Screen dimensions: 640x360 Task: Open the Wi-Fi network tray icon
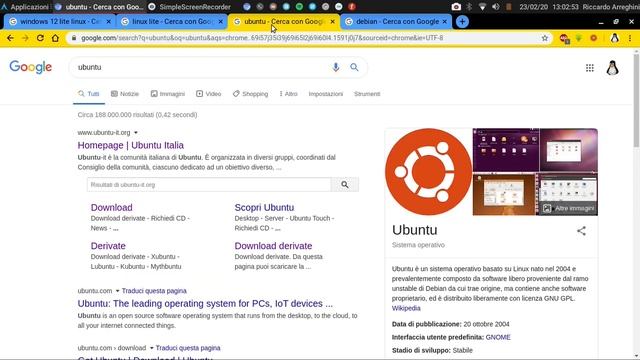482,7
